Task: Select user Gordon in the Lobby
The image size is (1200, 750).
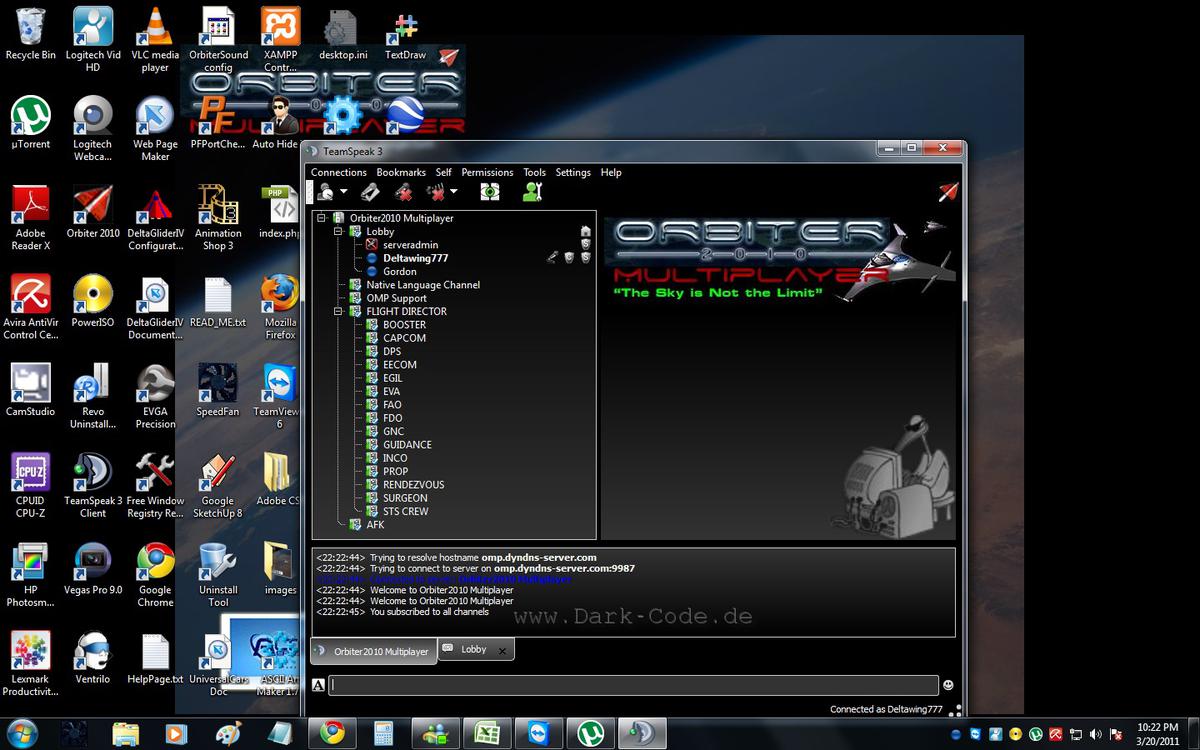Action: click(399, 271)
